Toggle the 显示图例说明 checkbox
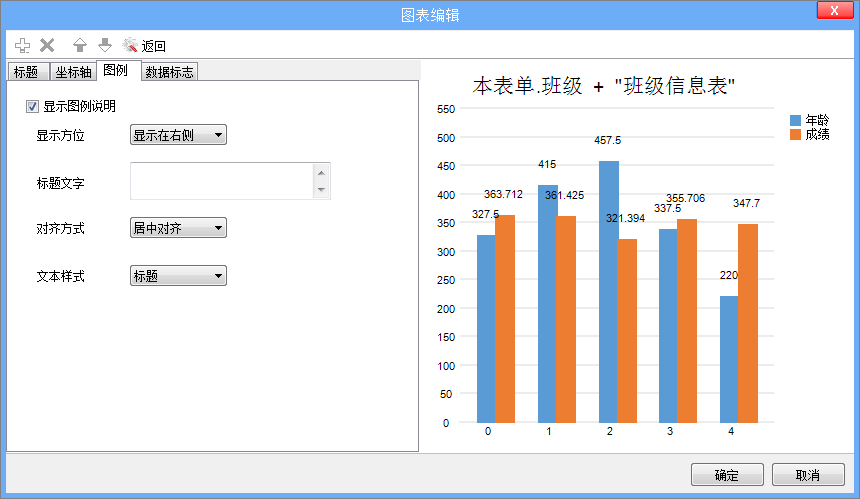 [x=32, y=106]
